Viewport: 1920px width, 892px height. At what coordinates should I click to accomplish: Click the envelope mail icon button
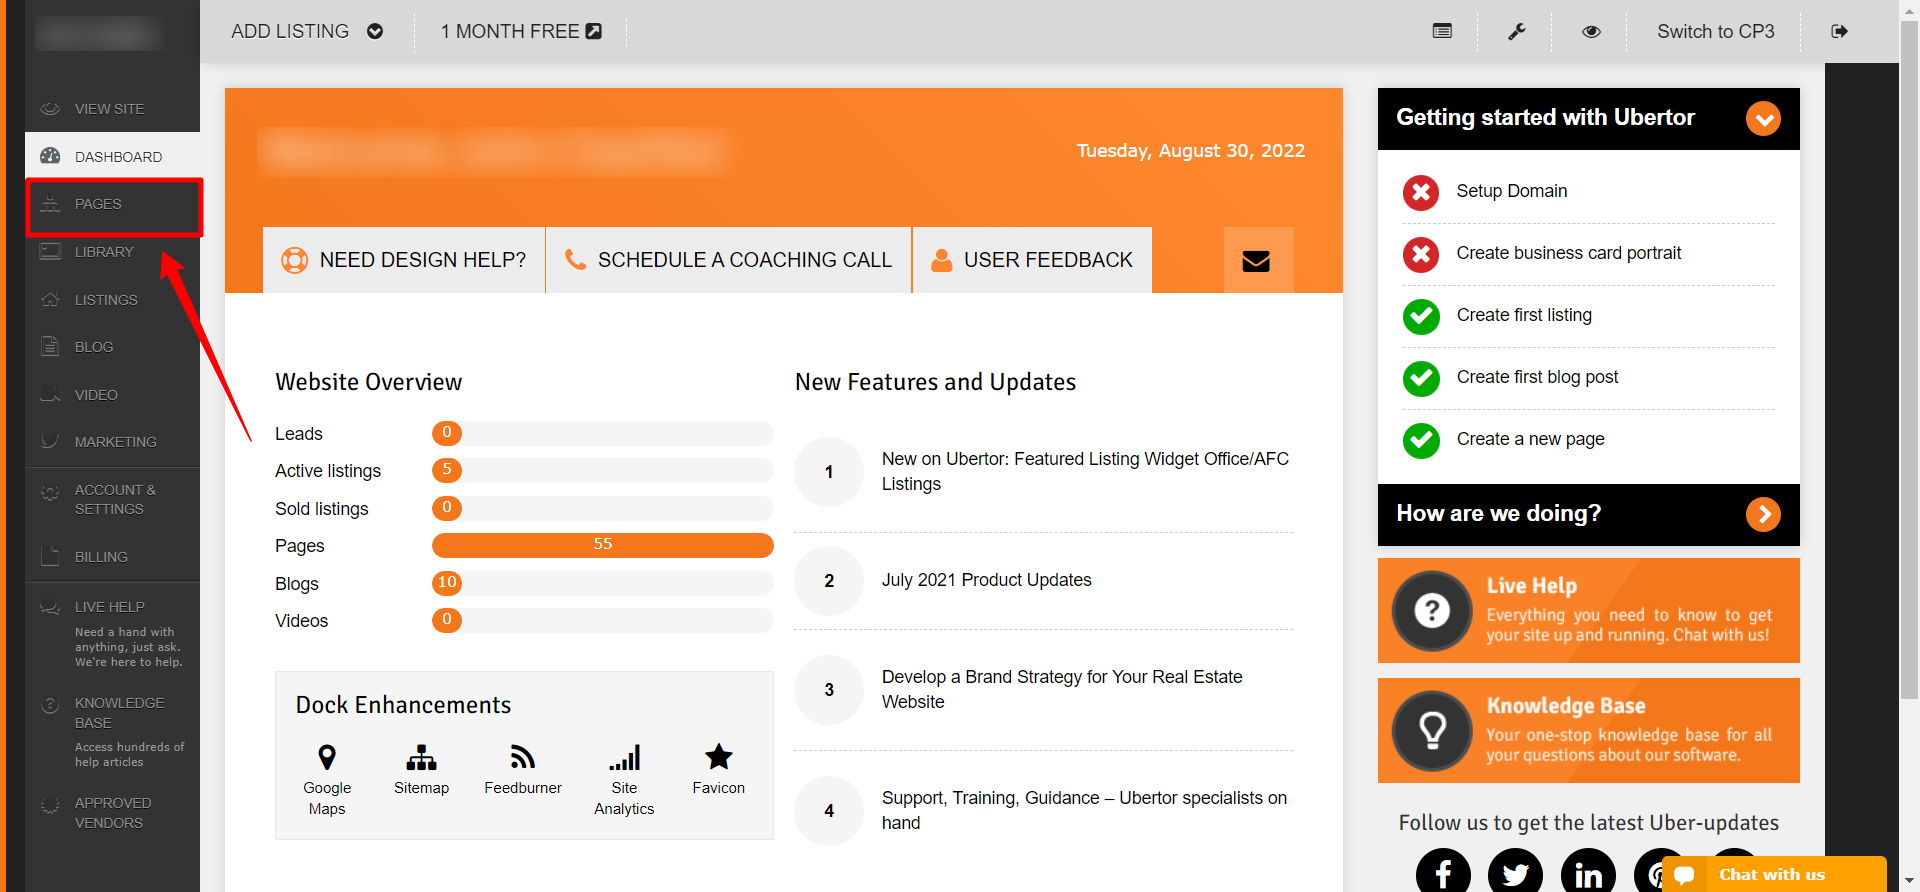pos(1256,260)
